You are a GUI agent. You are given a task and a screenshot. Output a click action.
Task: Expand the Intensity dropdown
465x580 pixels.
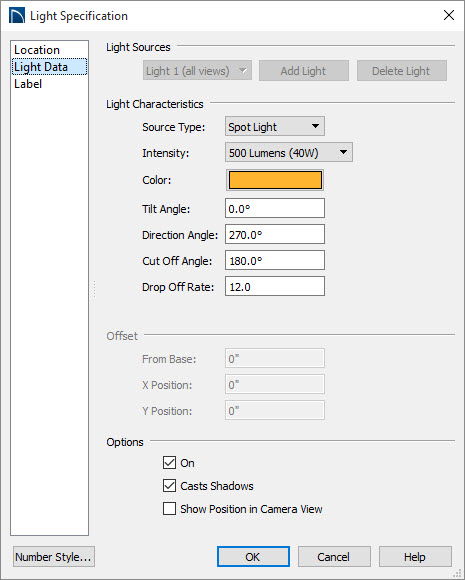coord(289,152)
